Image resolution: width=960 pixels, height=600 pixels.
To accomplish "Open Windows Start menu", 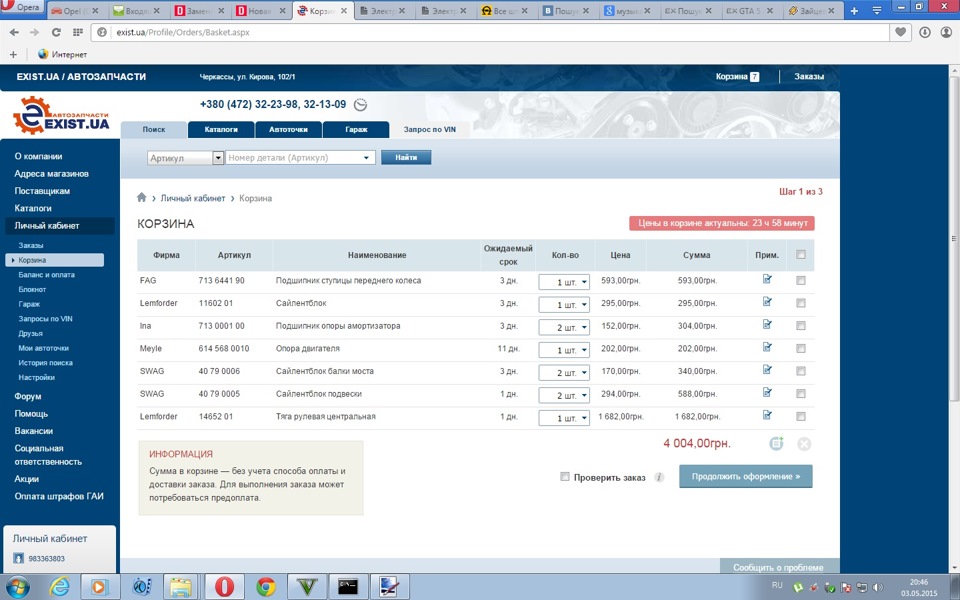I will [17, 587].
